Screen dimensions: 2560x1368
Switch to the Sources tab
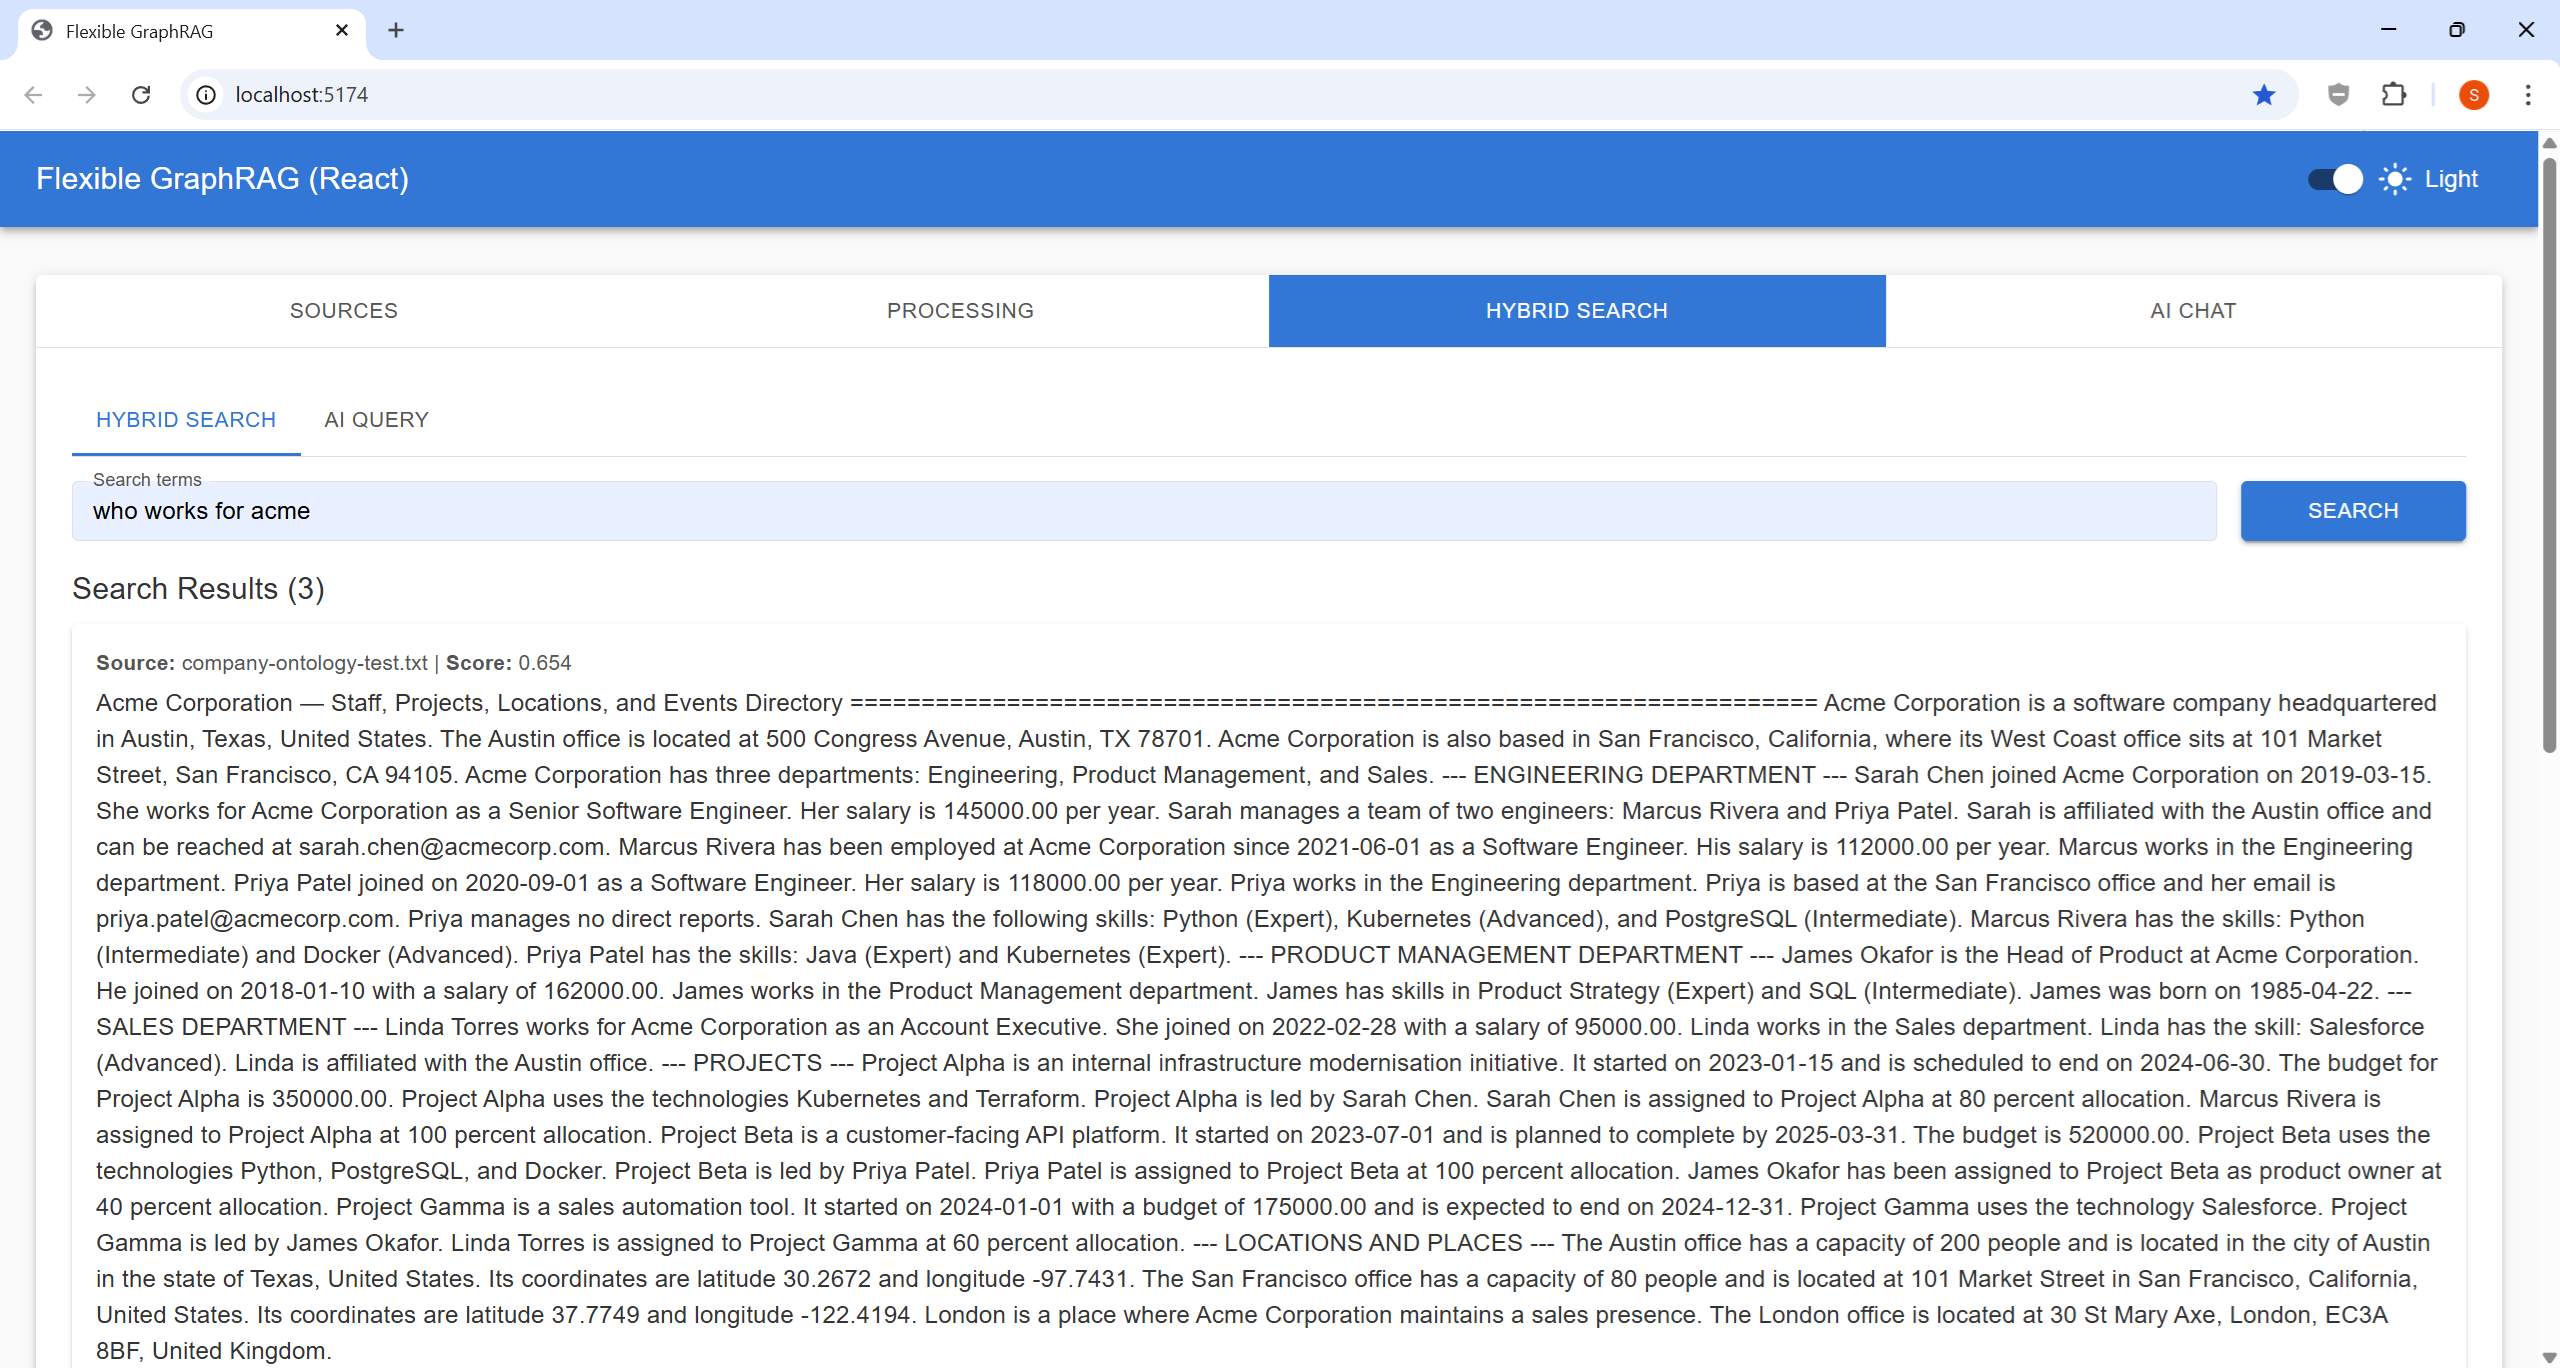[344, 311]
